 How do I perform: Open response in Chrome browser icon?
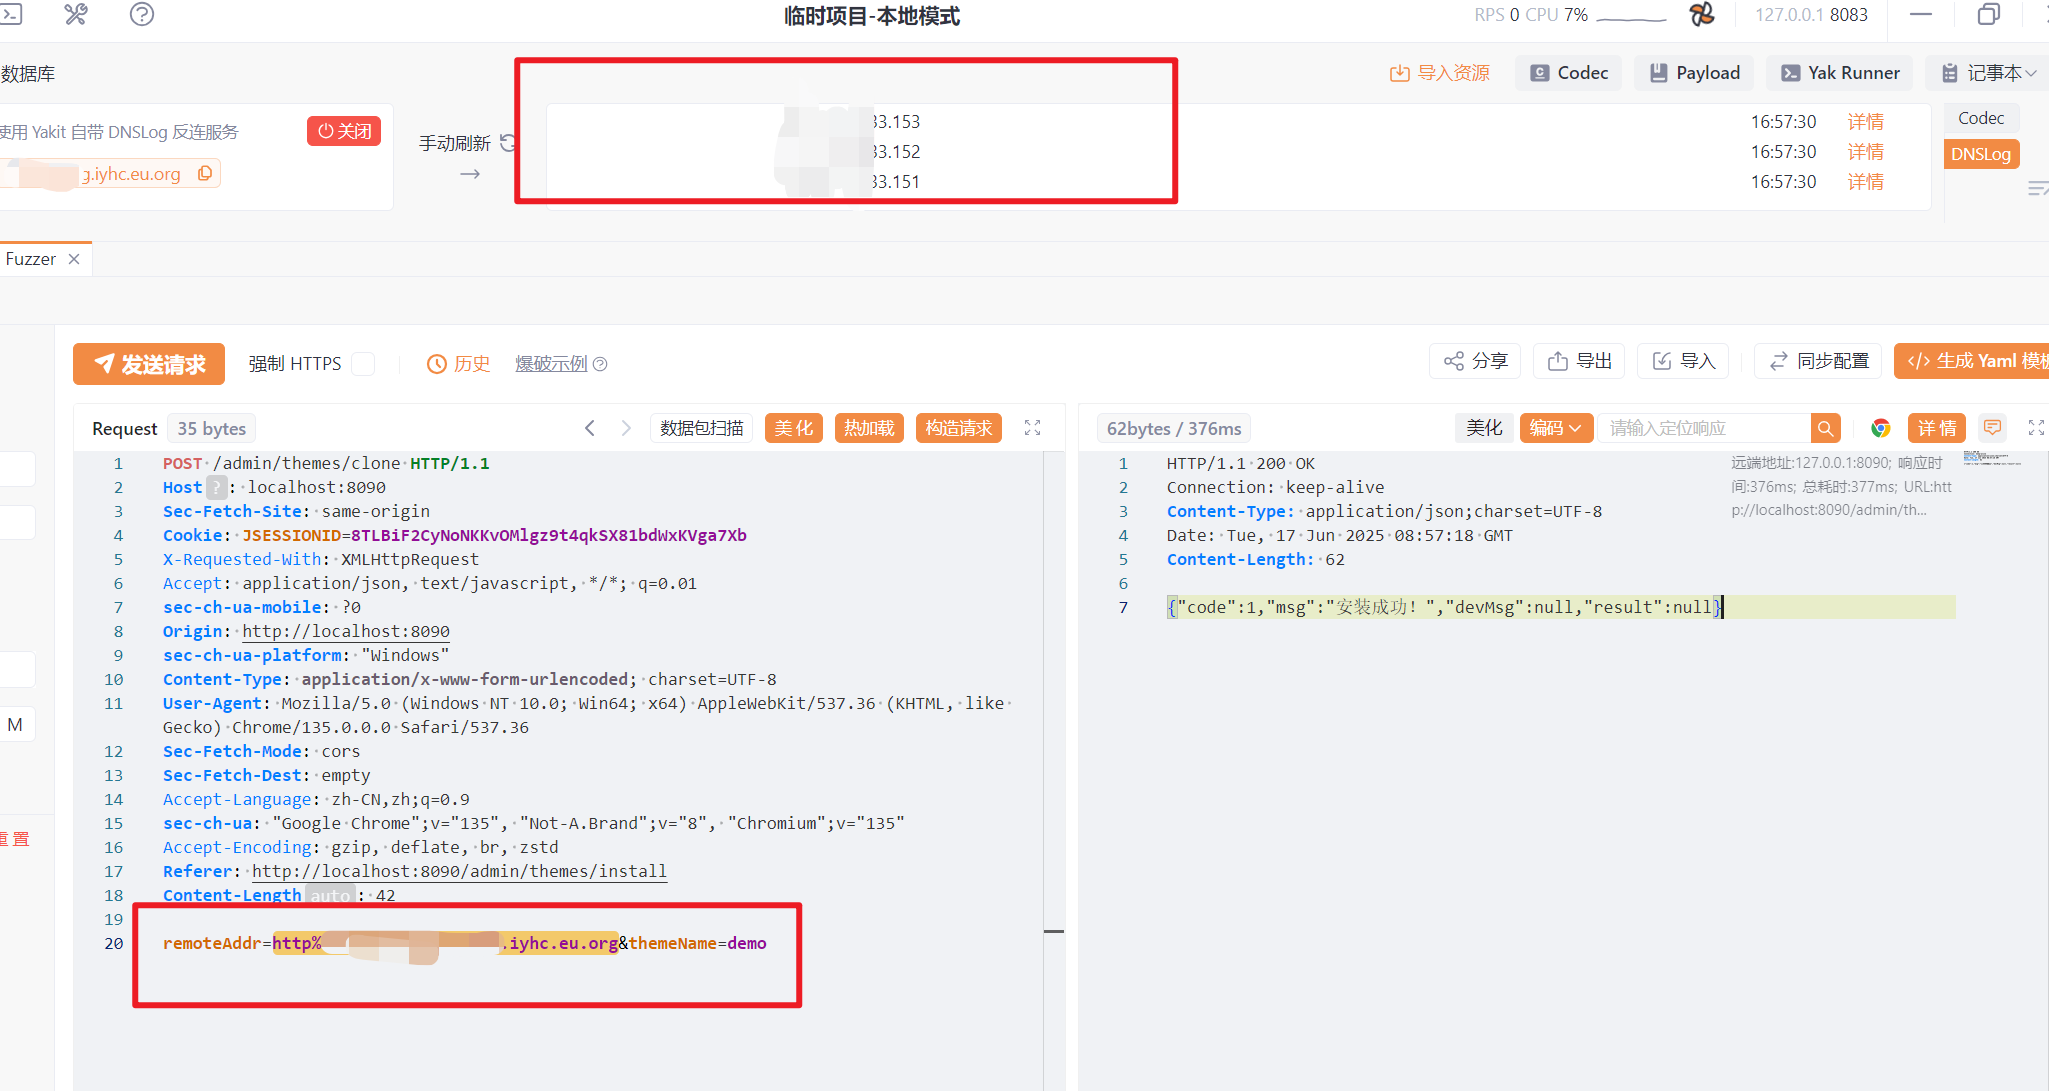point(1880,428)
